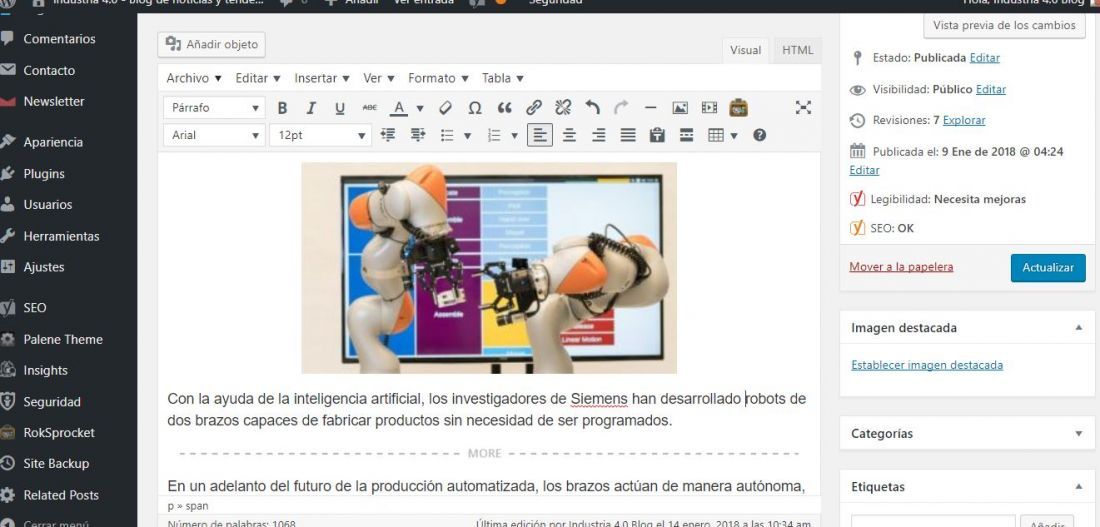Image resolution: width=1100 pixels, height=527 pixels.
Task: Center align the text
Action: click(569, 135)
